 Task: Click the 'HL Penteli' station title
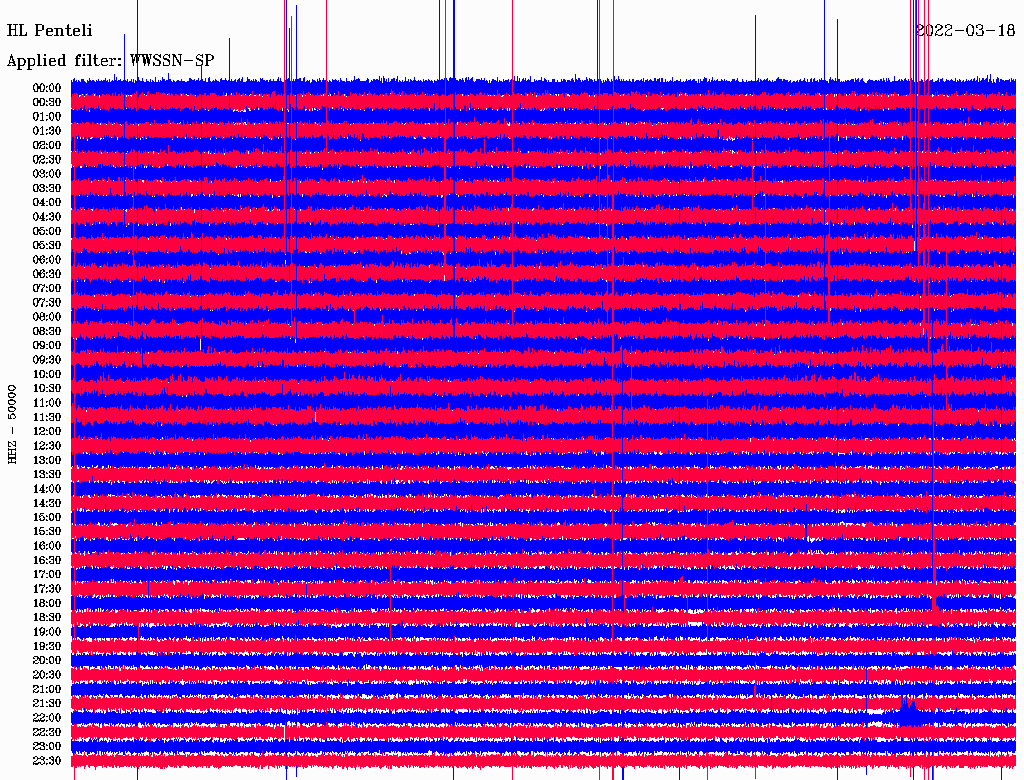50,31
